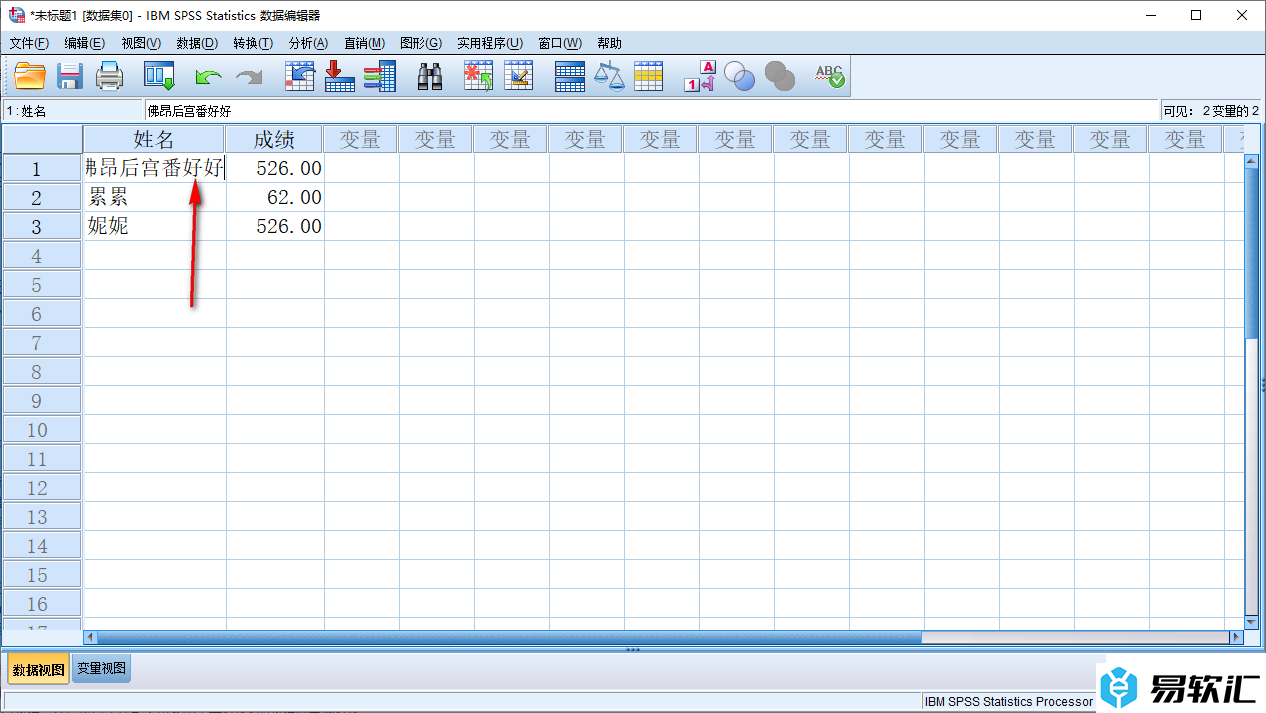Open the Split File tool
The width and height of the screenshot is (1266, 713).
point(570,76)
